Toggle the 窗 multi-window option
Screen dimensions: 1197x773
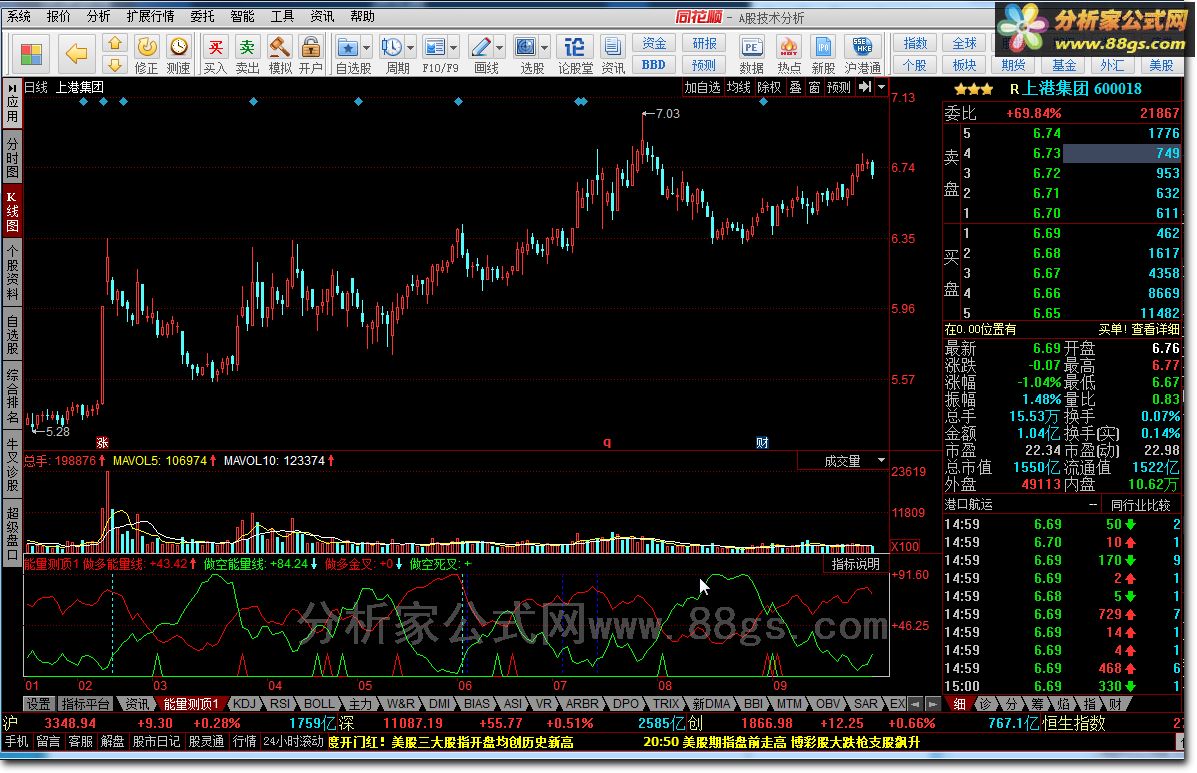[x=815, y=88]
